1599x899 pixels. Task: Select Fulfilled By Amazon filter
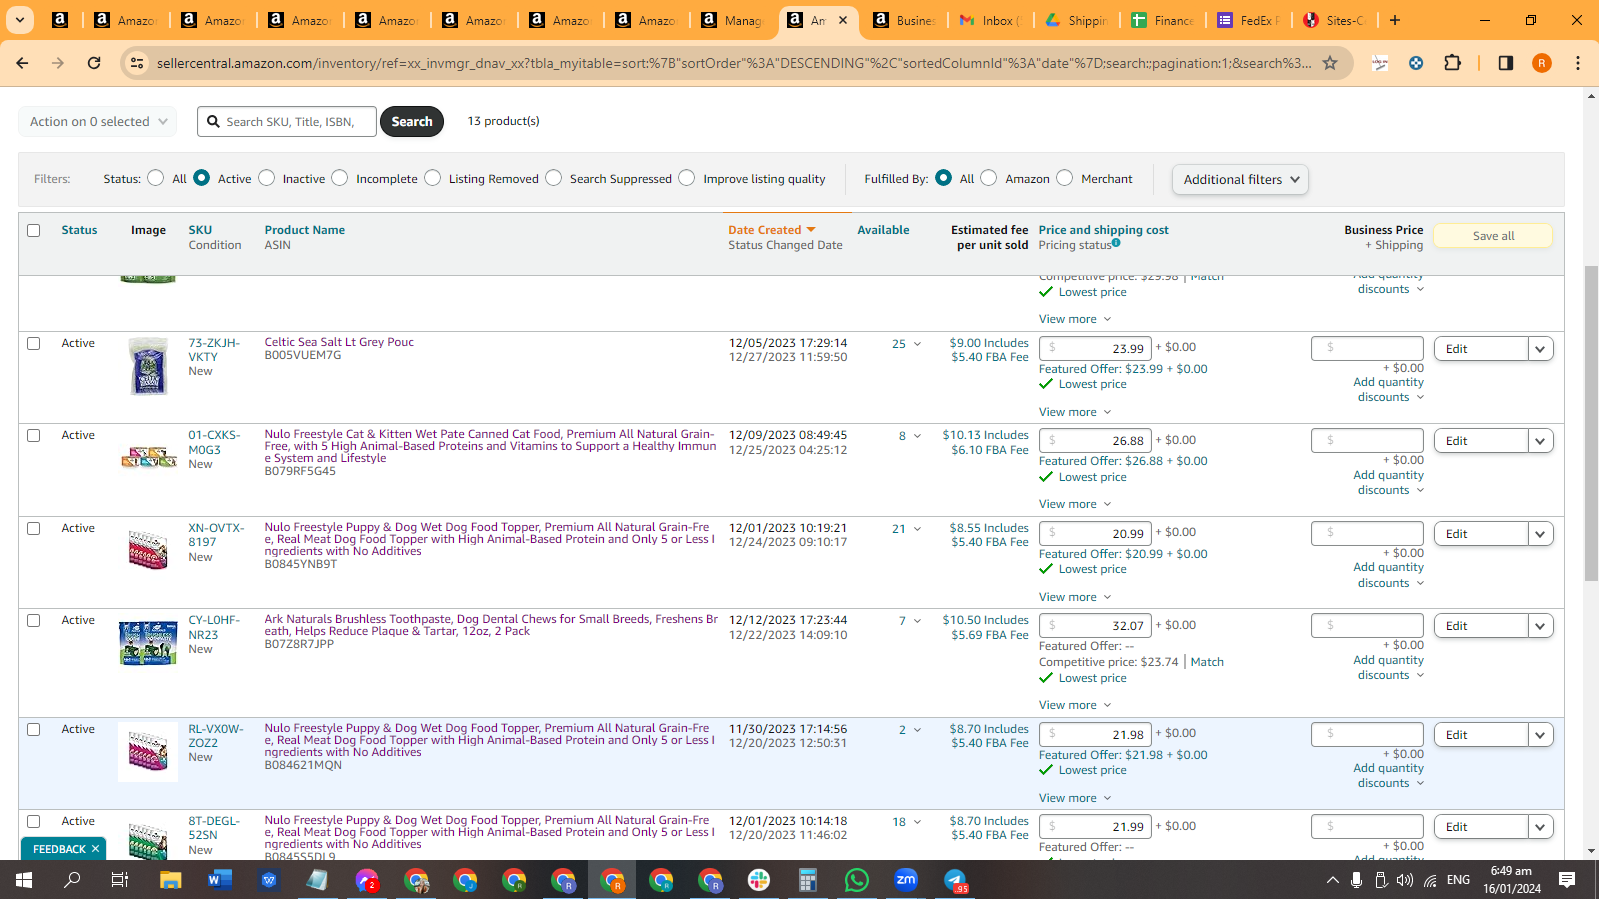pyautogui.click(x=988, y=178)
